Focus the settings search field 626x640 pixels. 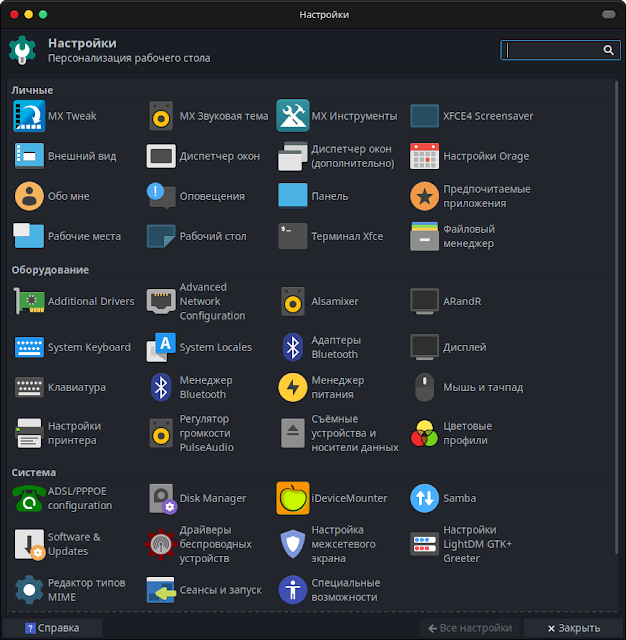tap(560, 50)
